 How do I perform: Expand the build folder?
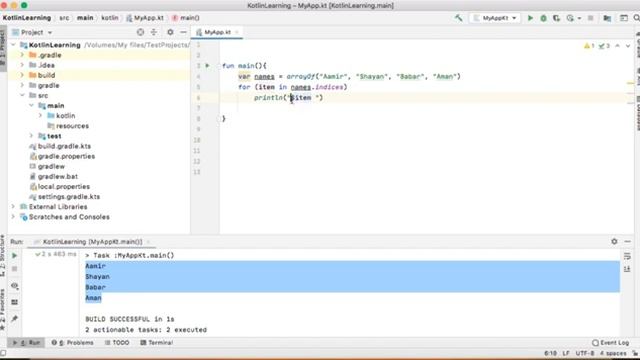[22, 75]
